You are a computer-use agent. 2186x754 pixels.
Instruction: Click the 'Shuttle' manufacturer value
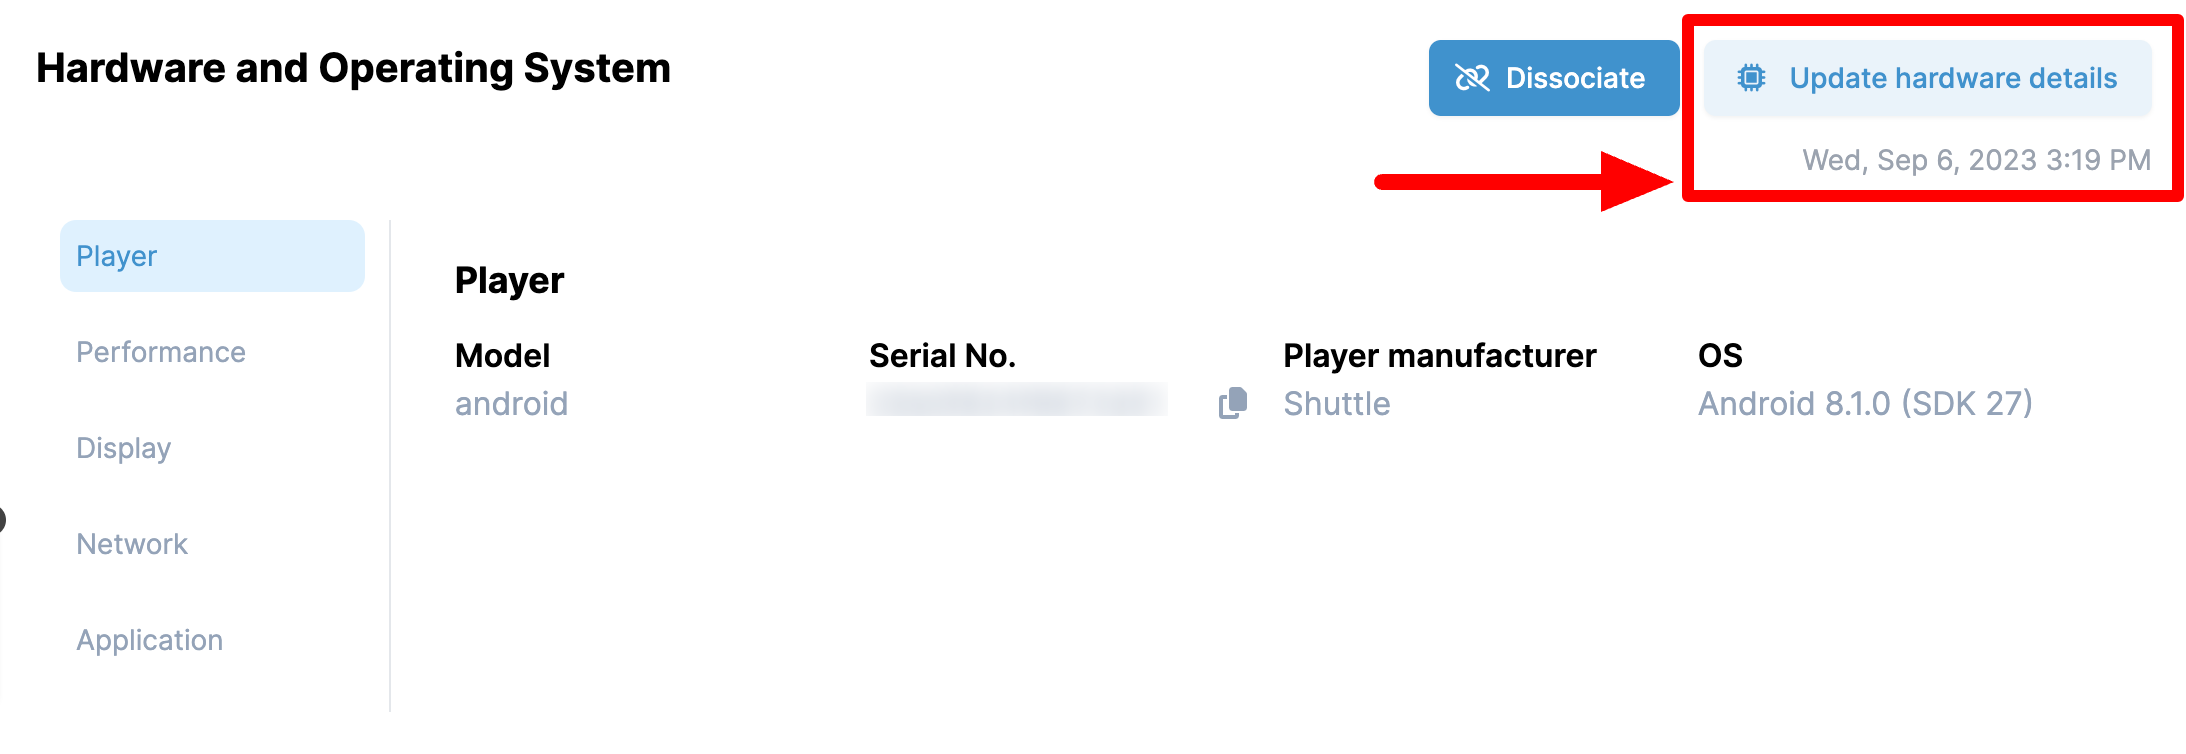tap(1337, 404)
